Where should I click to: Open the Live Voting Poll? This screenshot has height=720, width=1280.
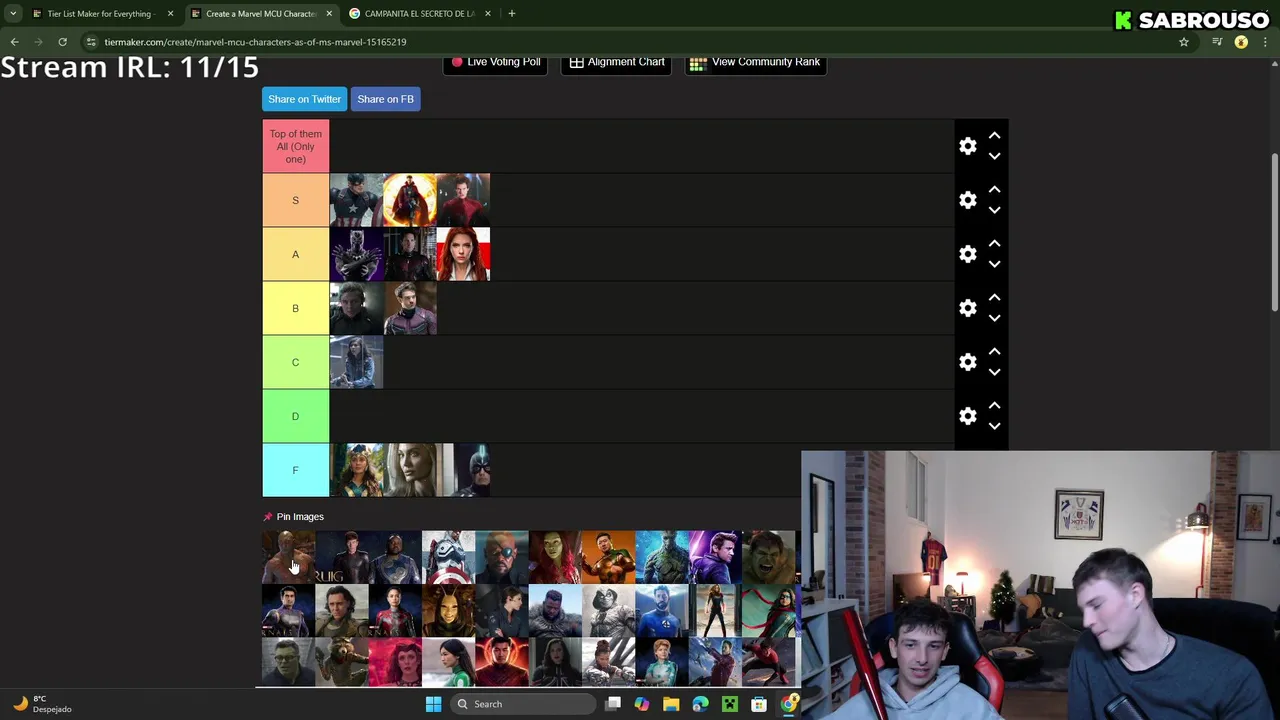(495, 62)
